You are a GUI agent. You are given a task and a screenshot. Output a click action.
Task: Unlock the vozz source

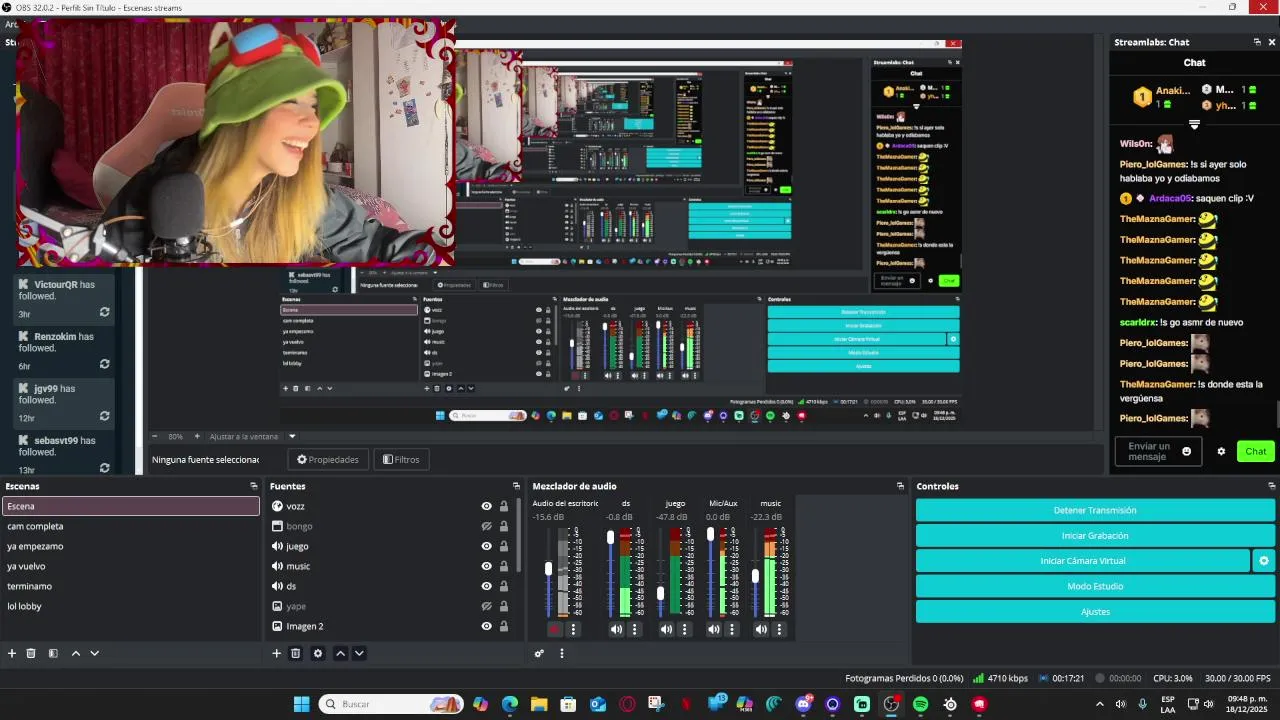tap(504, 506)
